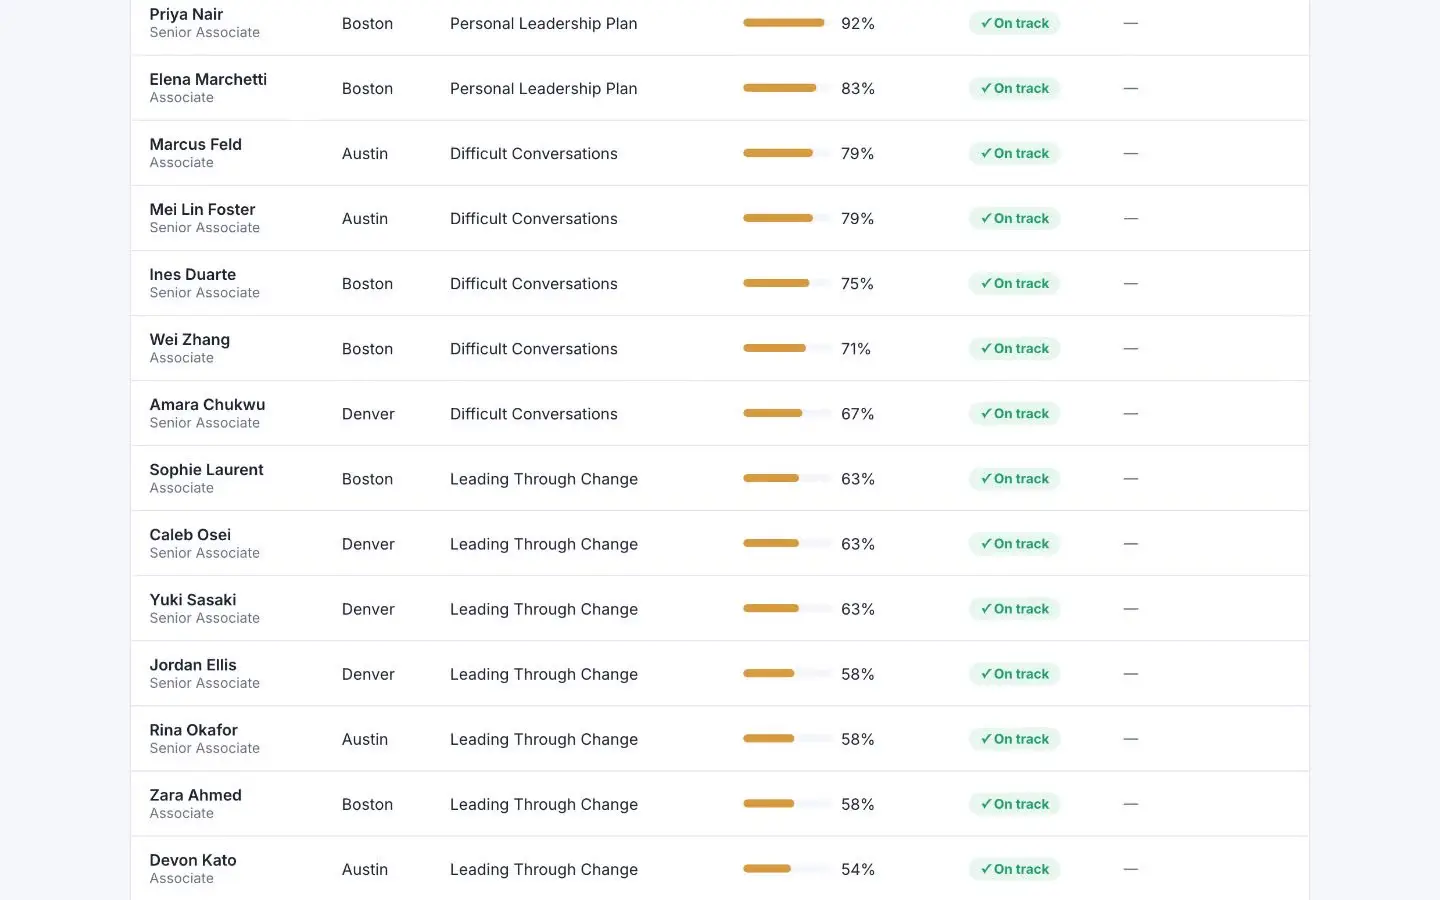Click Priya Nair's name
1440x900 pixels.
click(x=186, y=14)
